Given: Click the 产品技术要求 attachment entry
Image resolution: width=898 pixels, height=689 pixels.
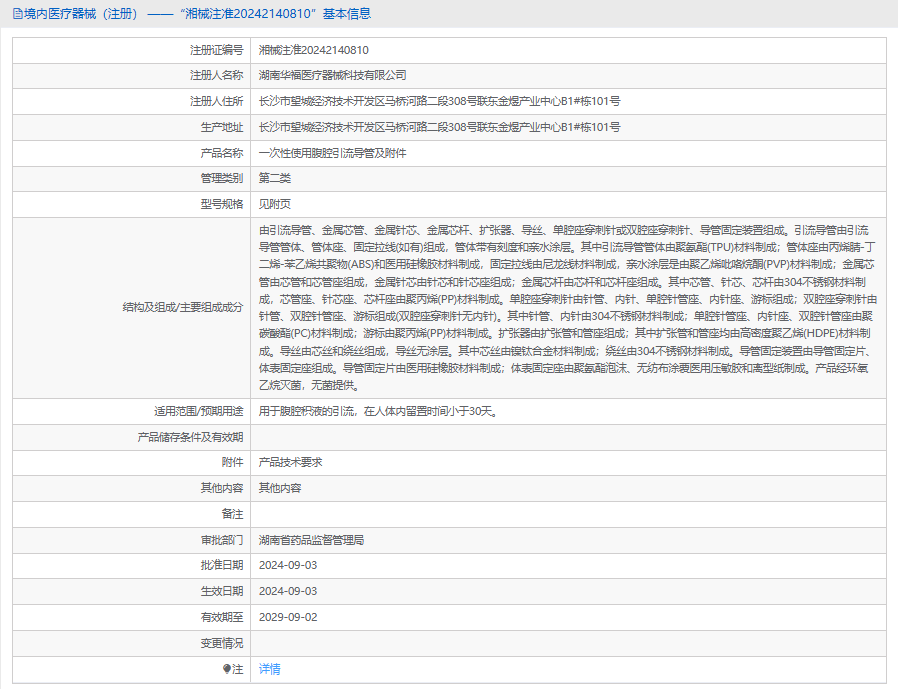Looking at the screenshot, I should (291, 462).
